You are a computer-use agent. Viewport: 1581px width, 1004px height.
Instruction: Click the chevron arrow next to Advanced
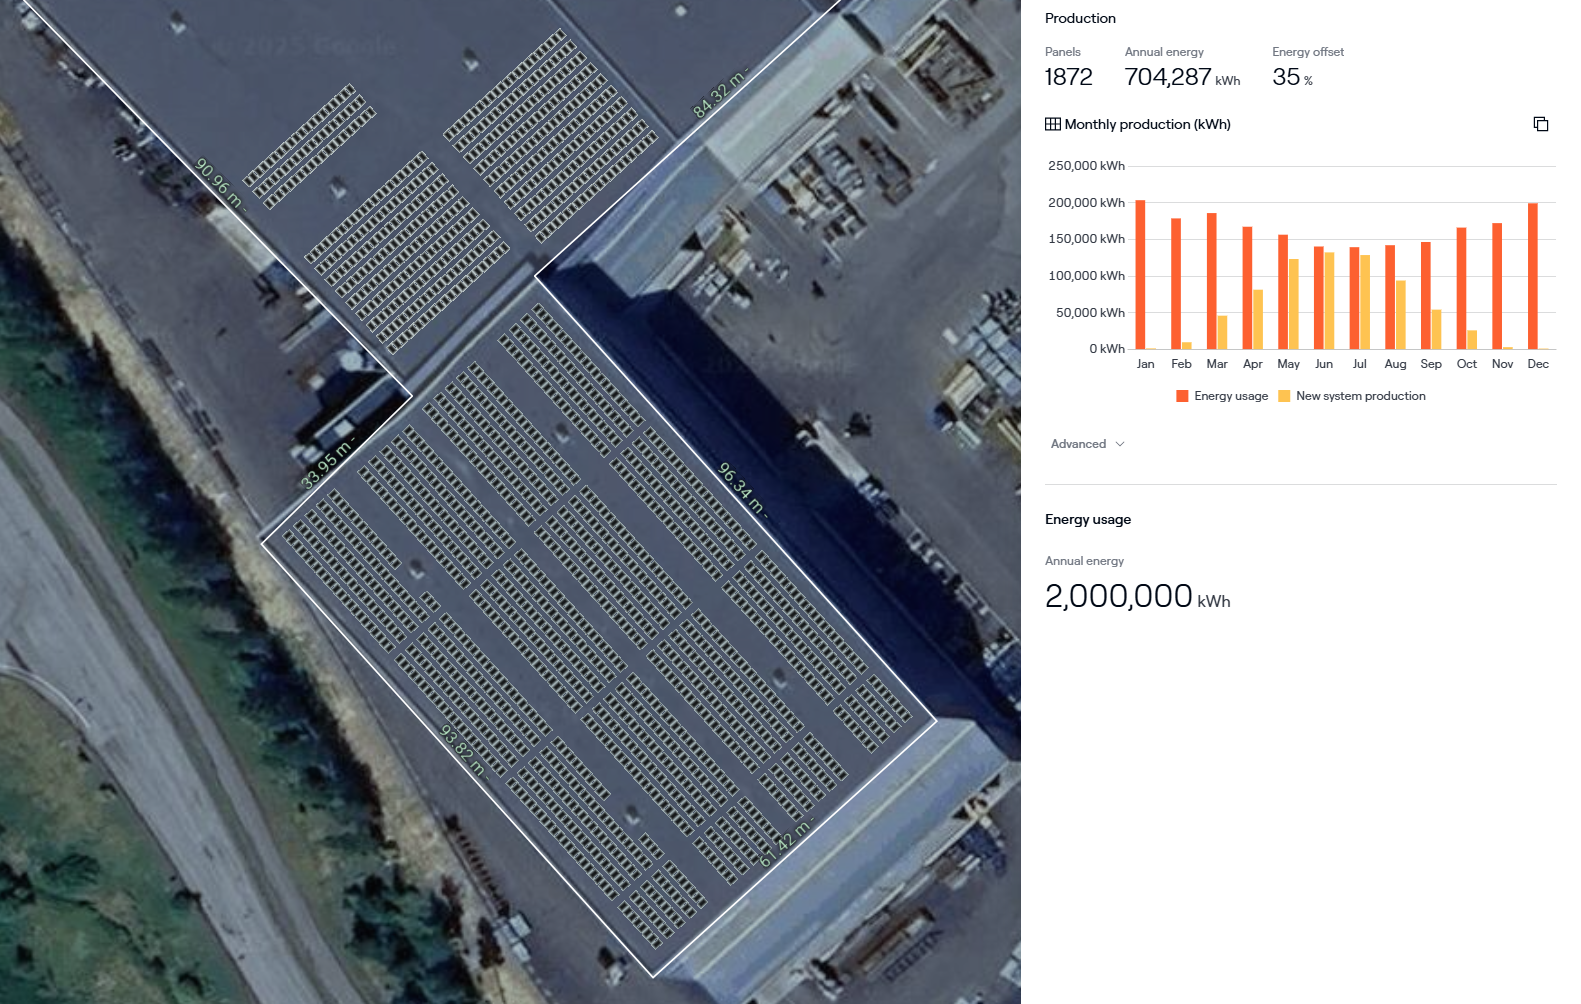point(1120,444)
